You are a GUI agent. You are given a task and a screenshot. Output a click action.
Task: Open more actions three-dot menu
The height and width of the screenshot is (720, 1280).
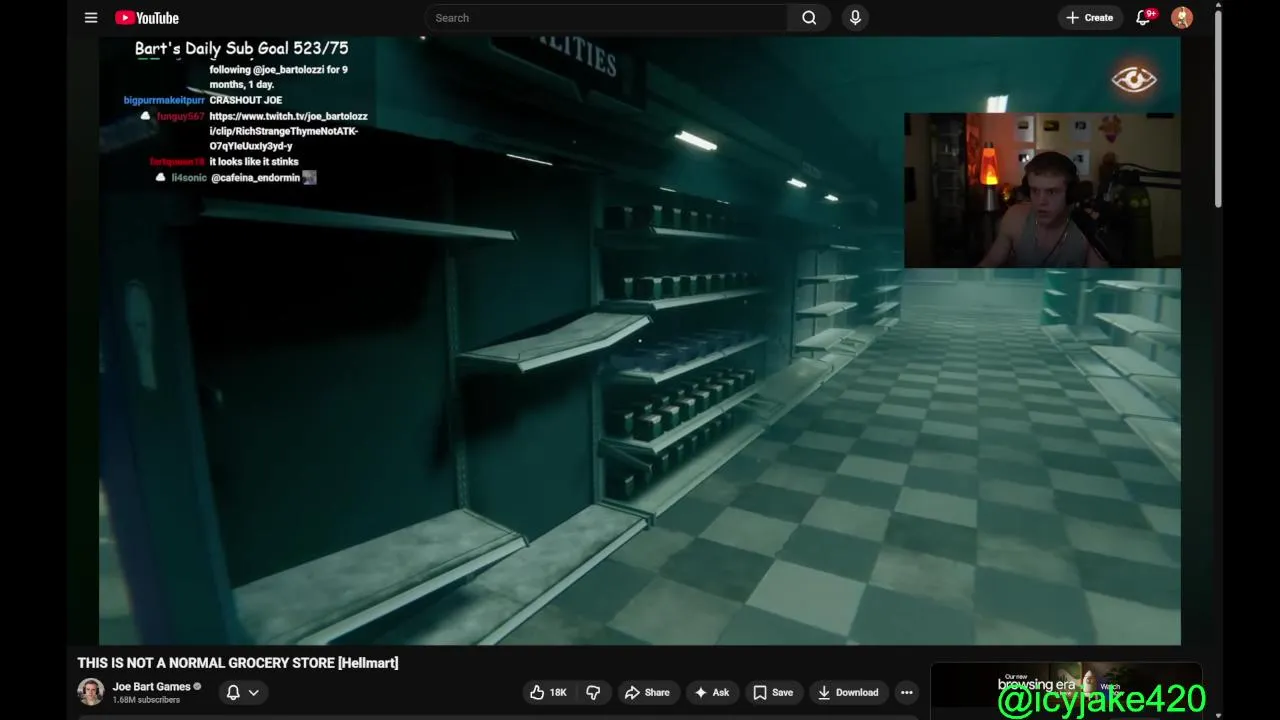pos(906,692)
